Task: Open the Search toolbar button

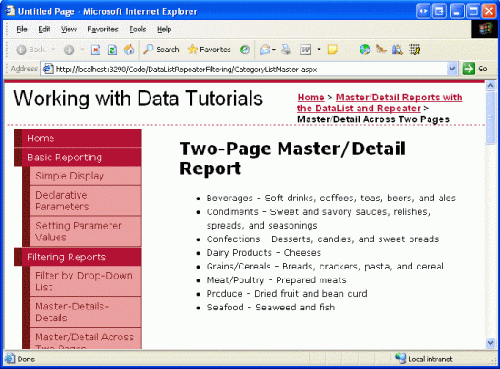Action: [x=161, y=50]
